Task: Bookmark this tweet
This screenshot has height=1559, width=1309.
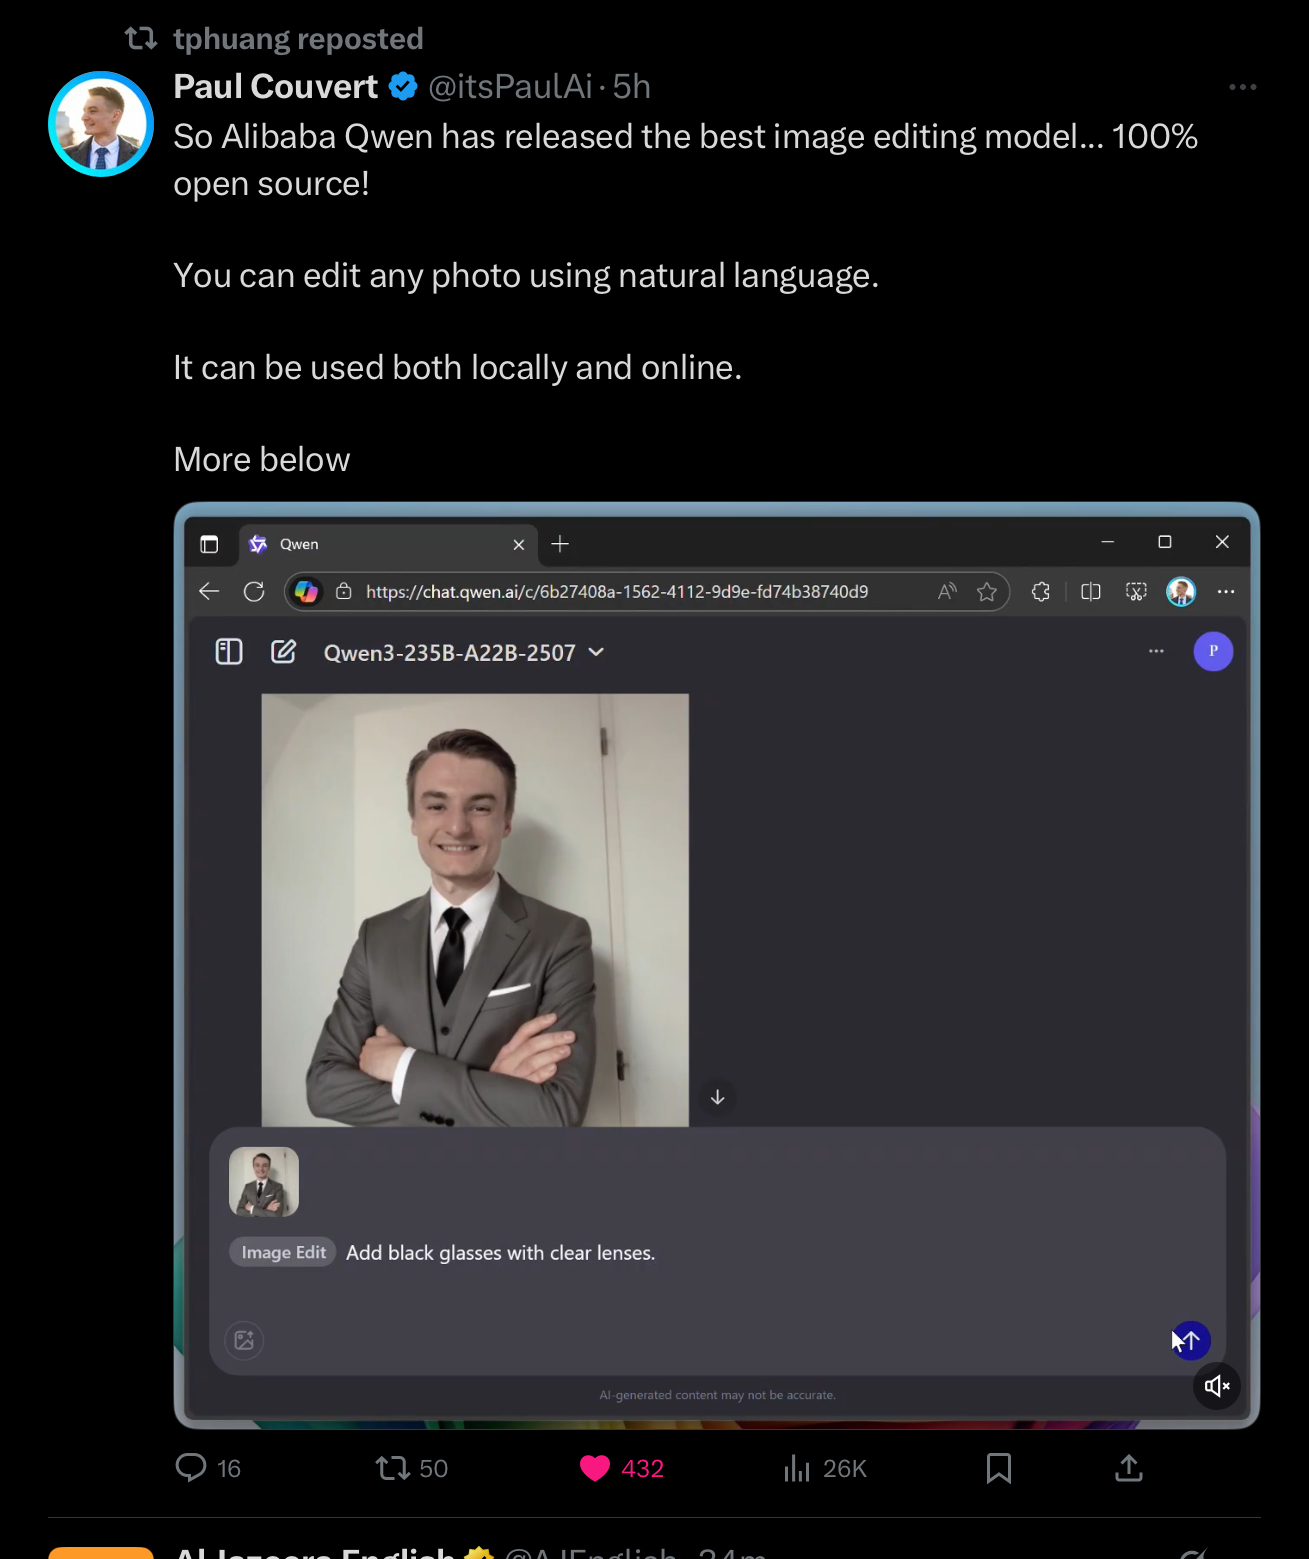Action: 998,1468
